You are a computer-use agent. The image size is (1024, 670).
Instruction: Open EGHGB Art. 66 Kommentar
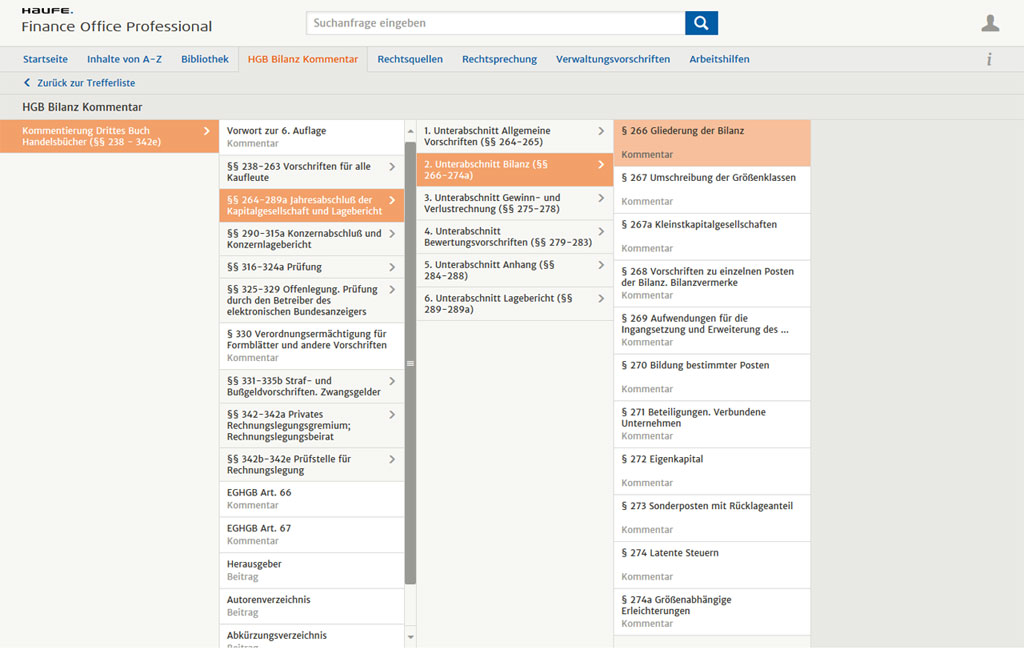point(312,499)
